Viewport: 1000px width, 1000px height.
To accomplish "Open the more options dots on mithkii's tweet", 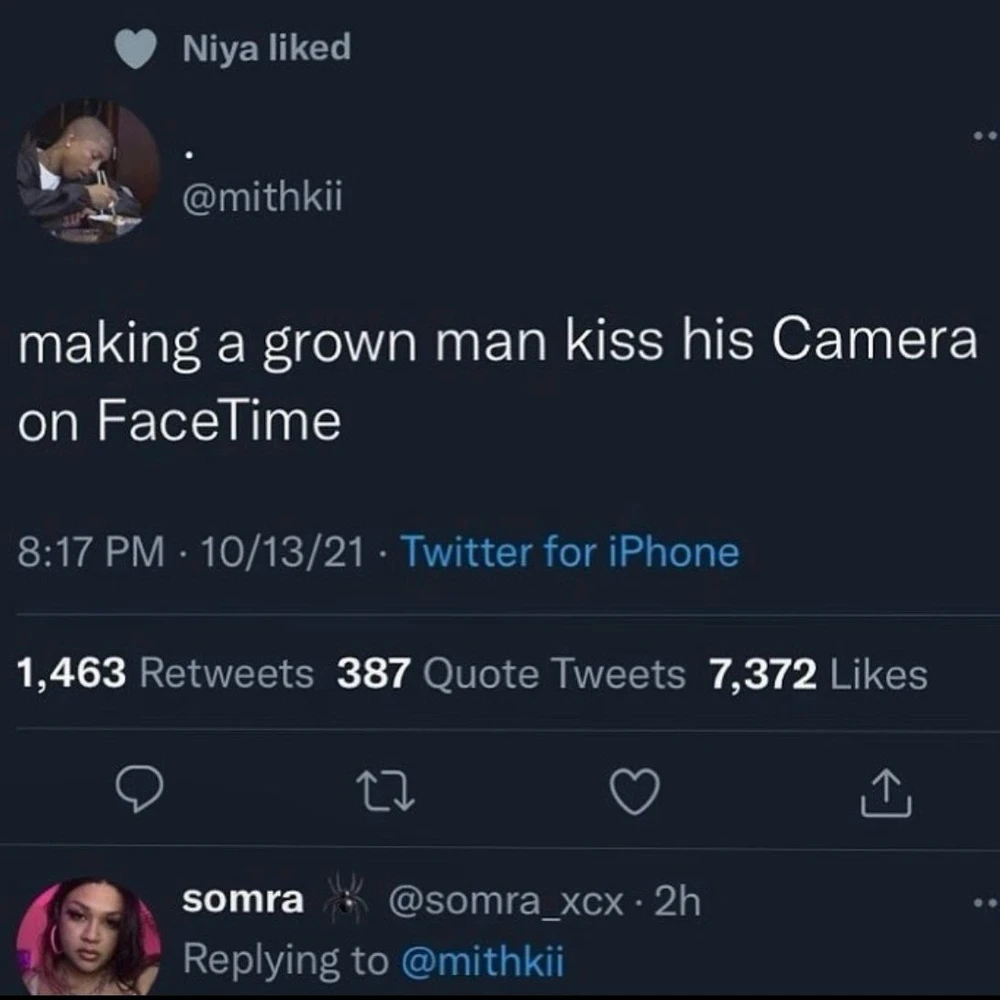I will click(986, 136).
